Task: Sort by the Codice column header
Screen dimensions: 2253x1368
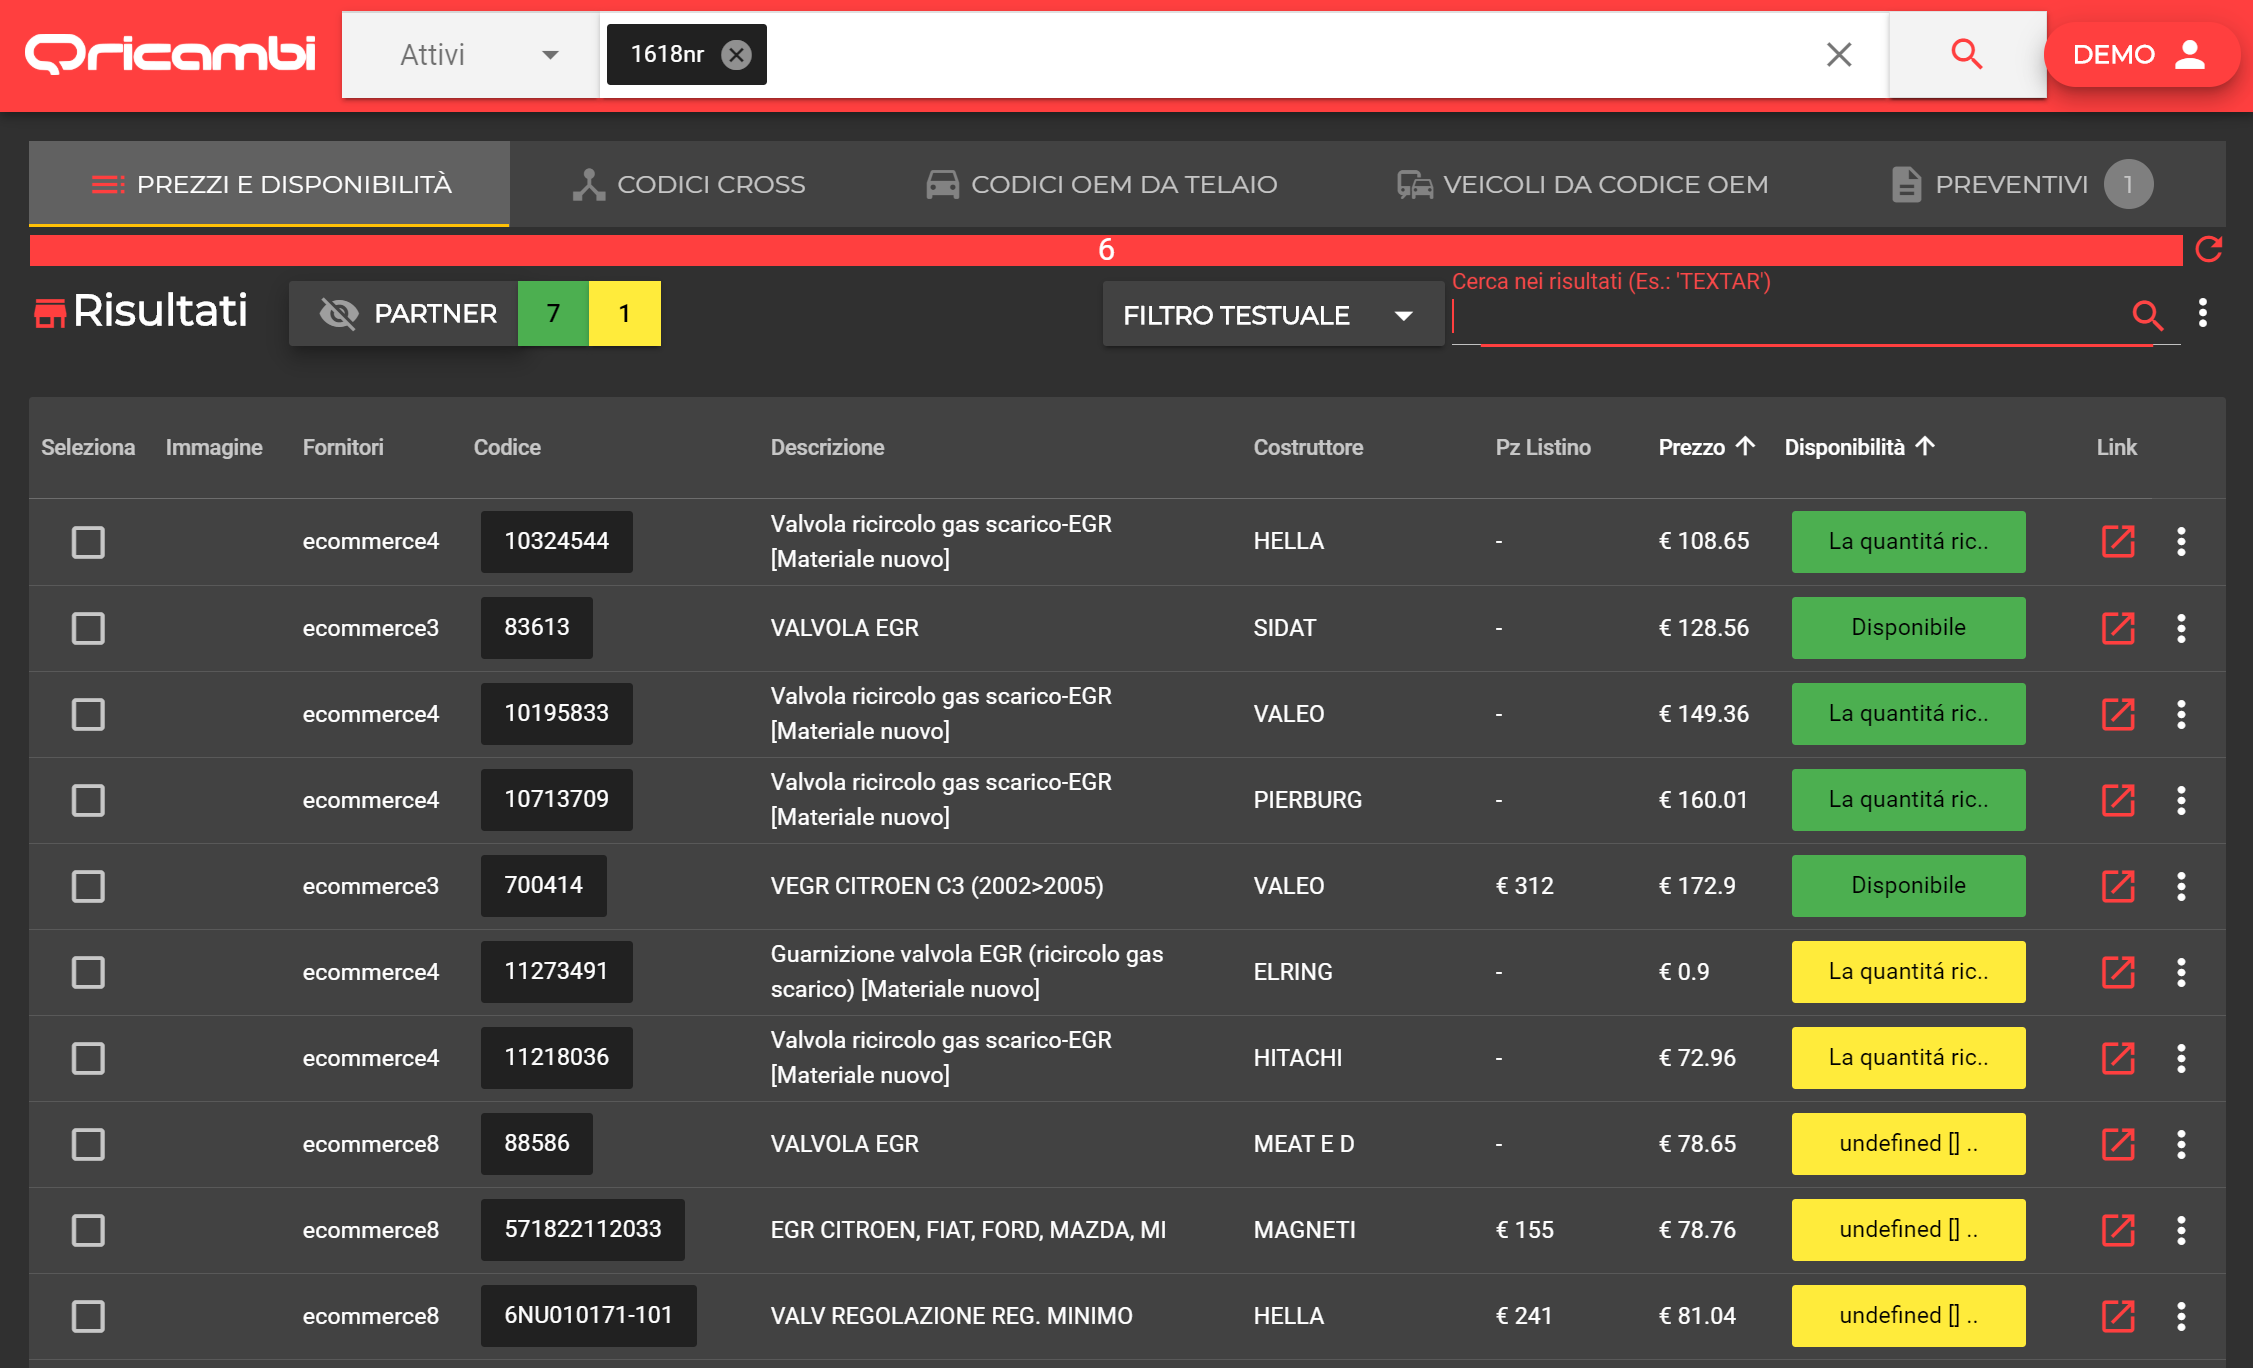Action: click(x=507, y=447)
